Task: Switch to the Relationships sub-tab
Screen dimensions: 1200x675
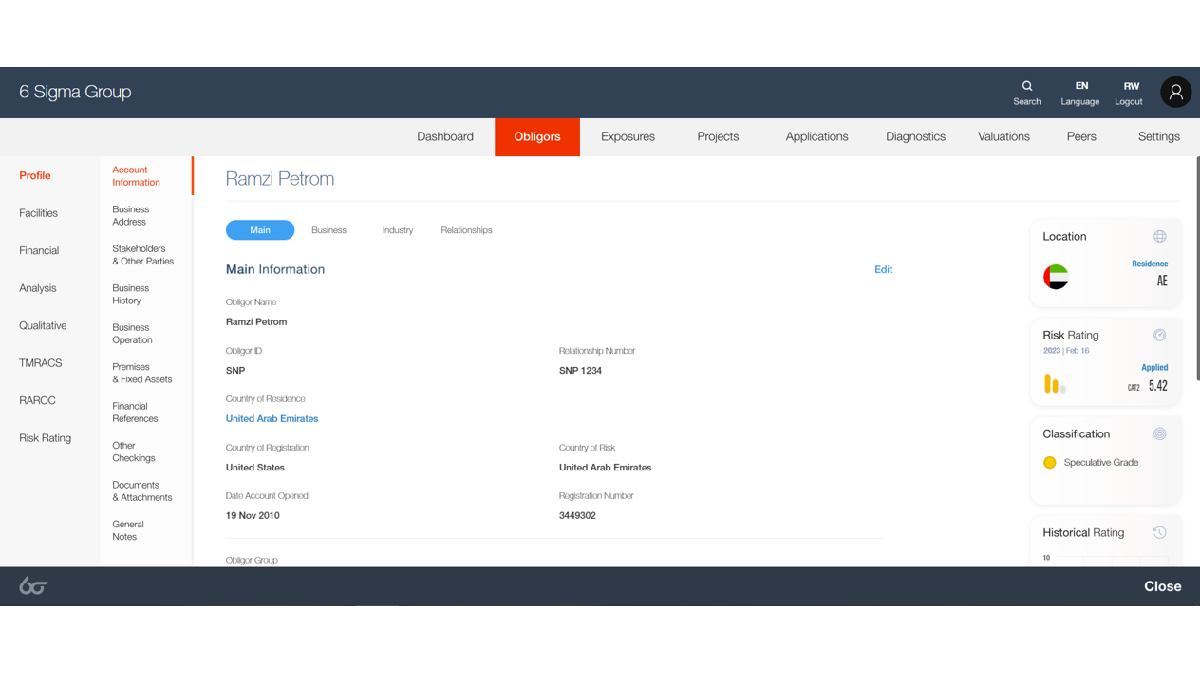Action: click(466, 230)
